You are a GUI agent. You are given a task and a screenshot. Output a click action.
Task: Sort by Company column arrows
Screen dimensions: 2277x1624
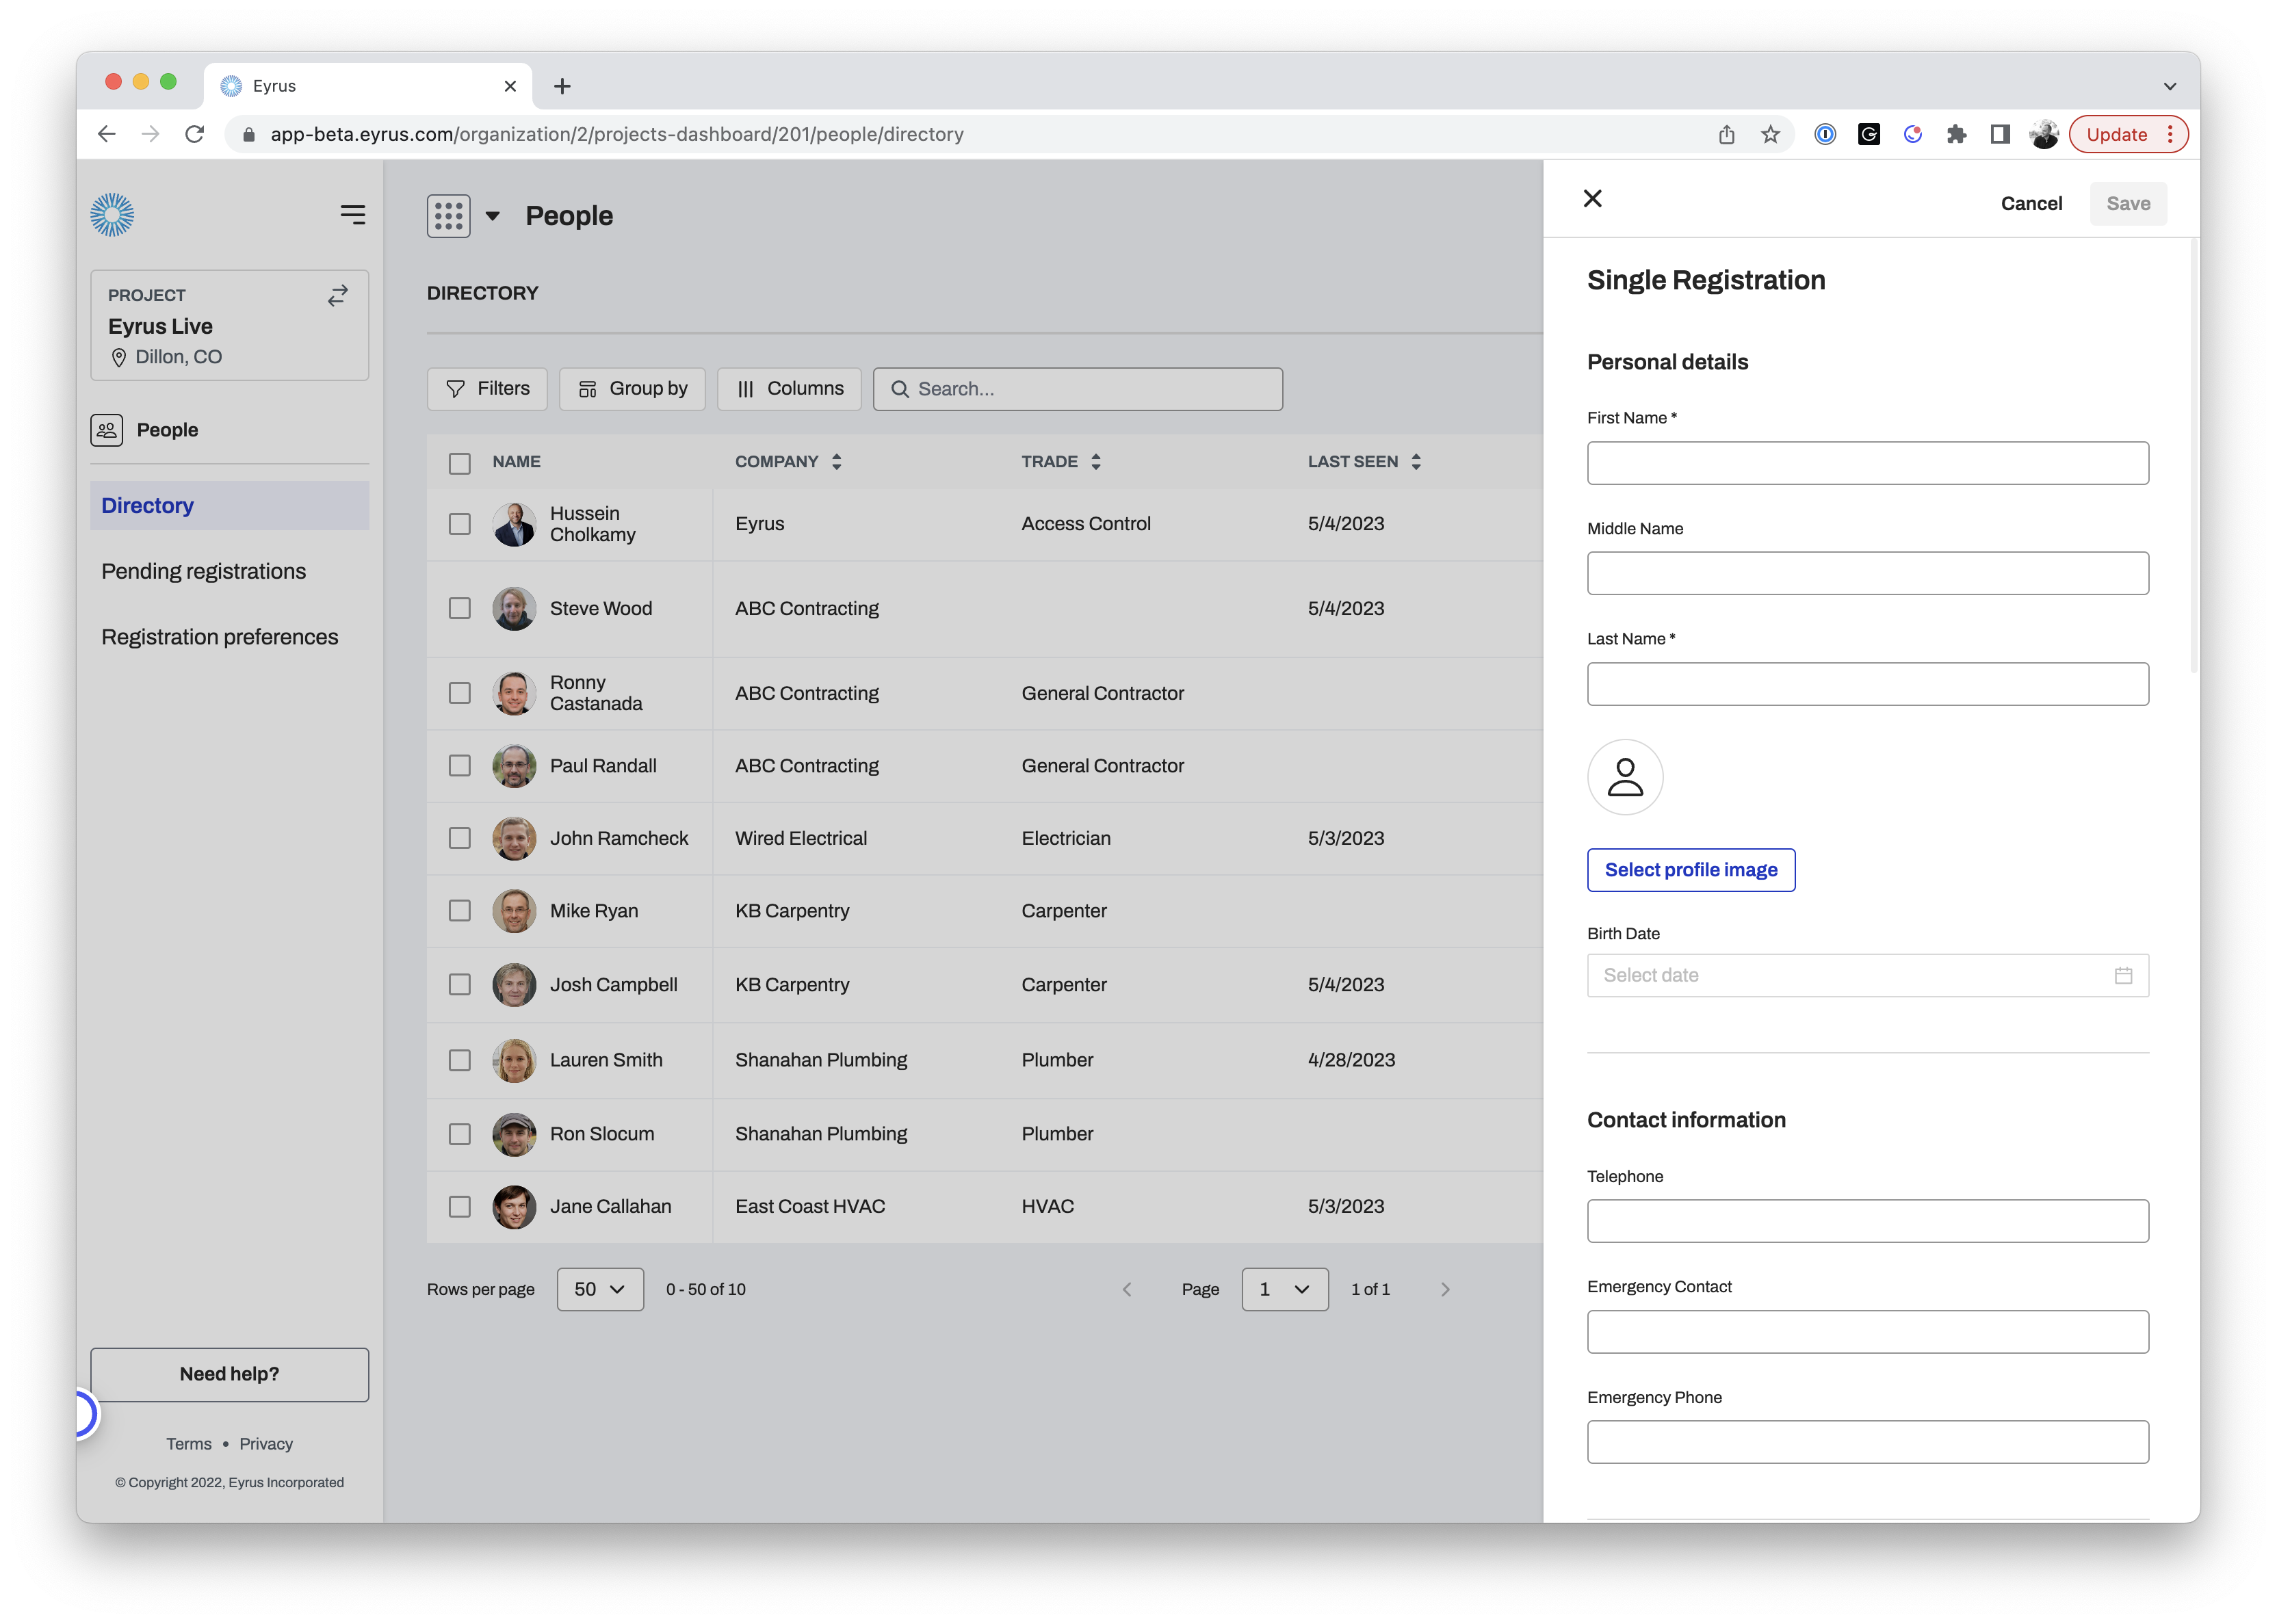point(837,461)
